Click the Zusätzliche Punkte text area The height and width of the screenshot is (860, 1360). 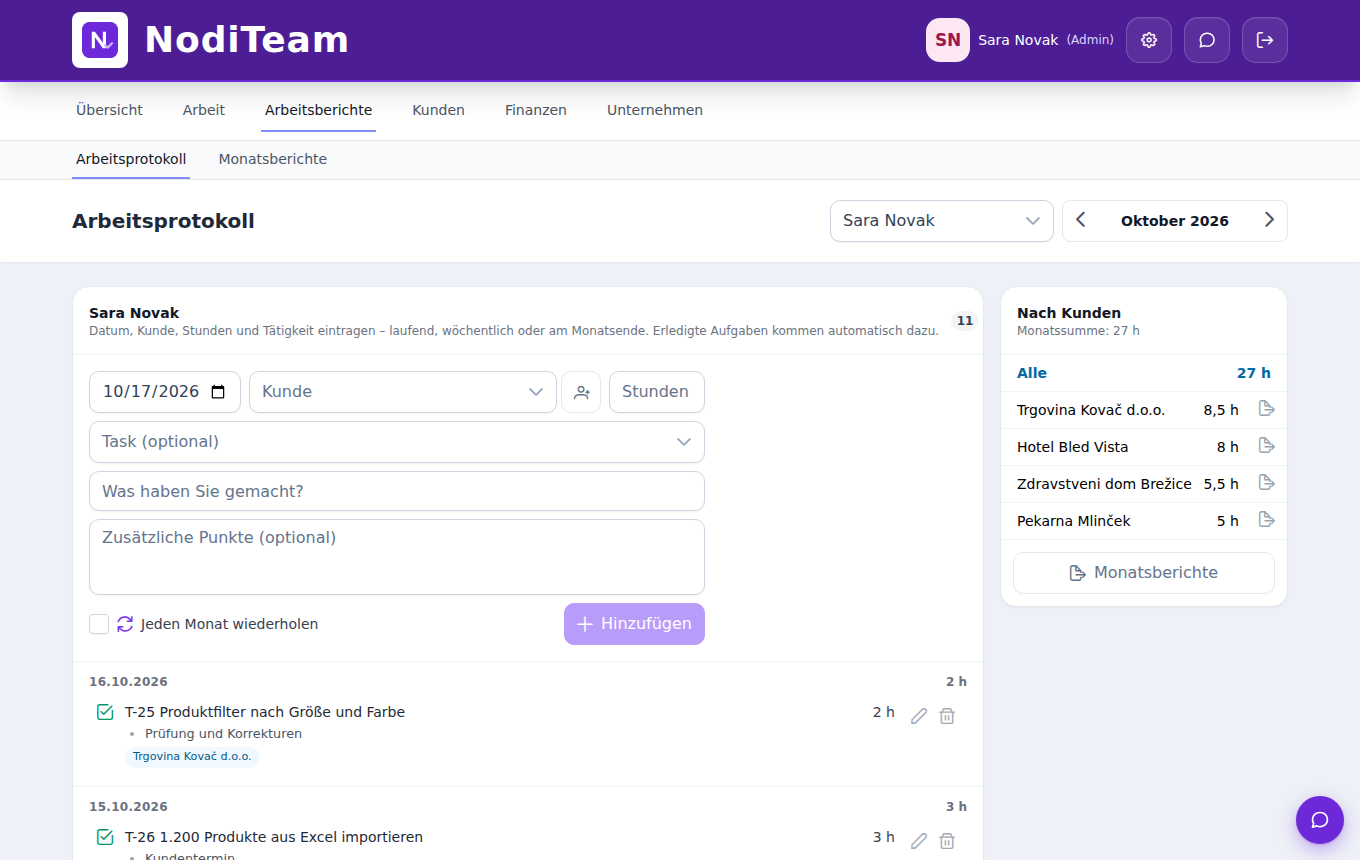397,557
